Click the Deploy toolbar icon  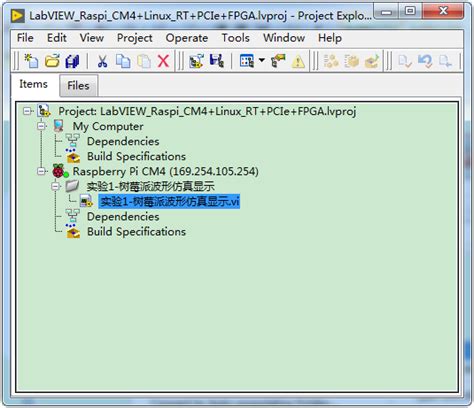pos(372,61)
